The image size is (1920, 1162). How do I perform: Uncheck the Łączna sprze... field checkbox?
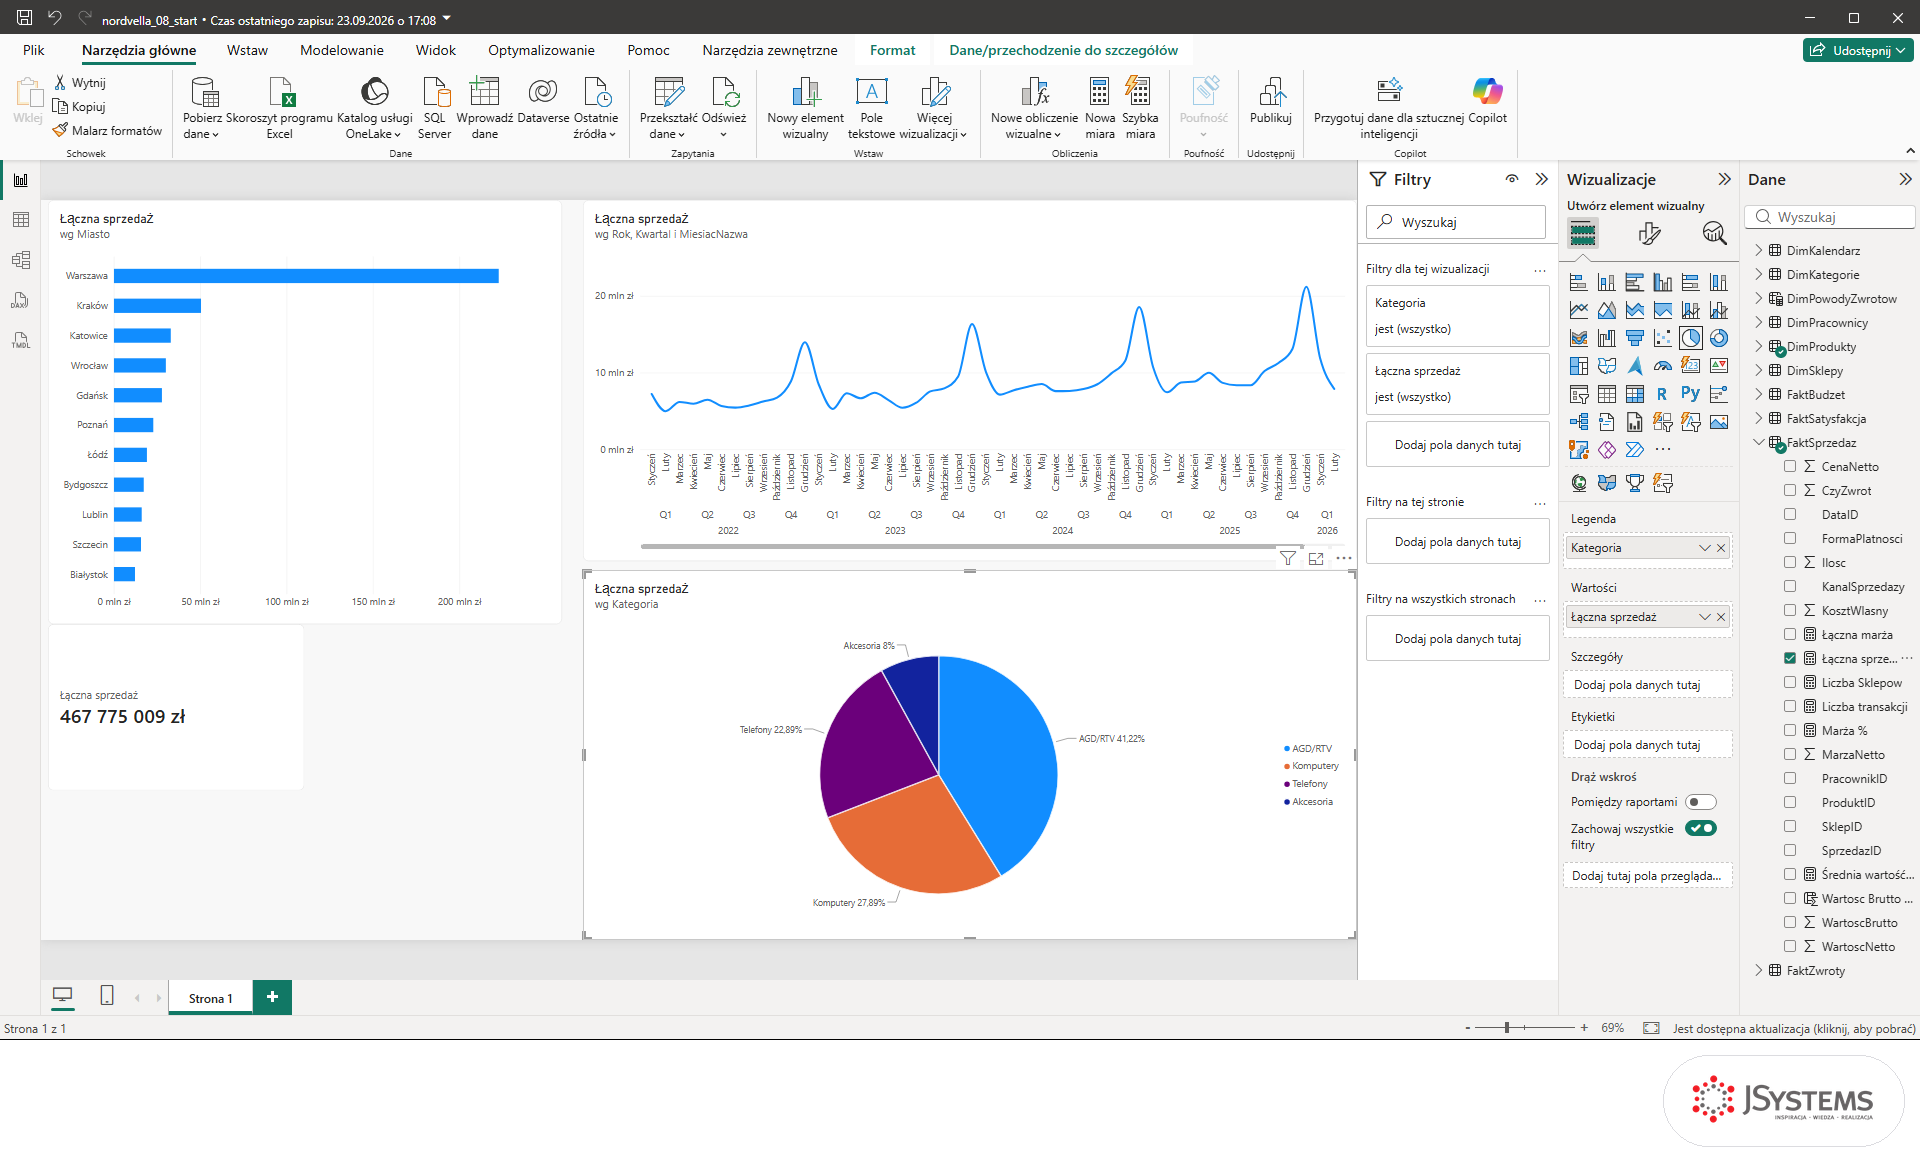click(1790, 658)
